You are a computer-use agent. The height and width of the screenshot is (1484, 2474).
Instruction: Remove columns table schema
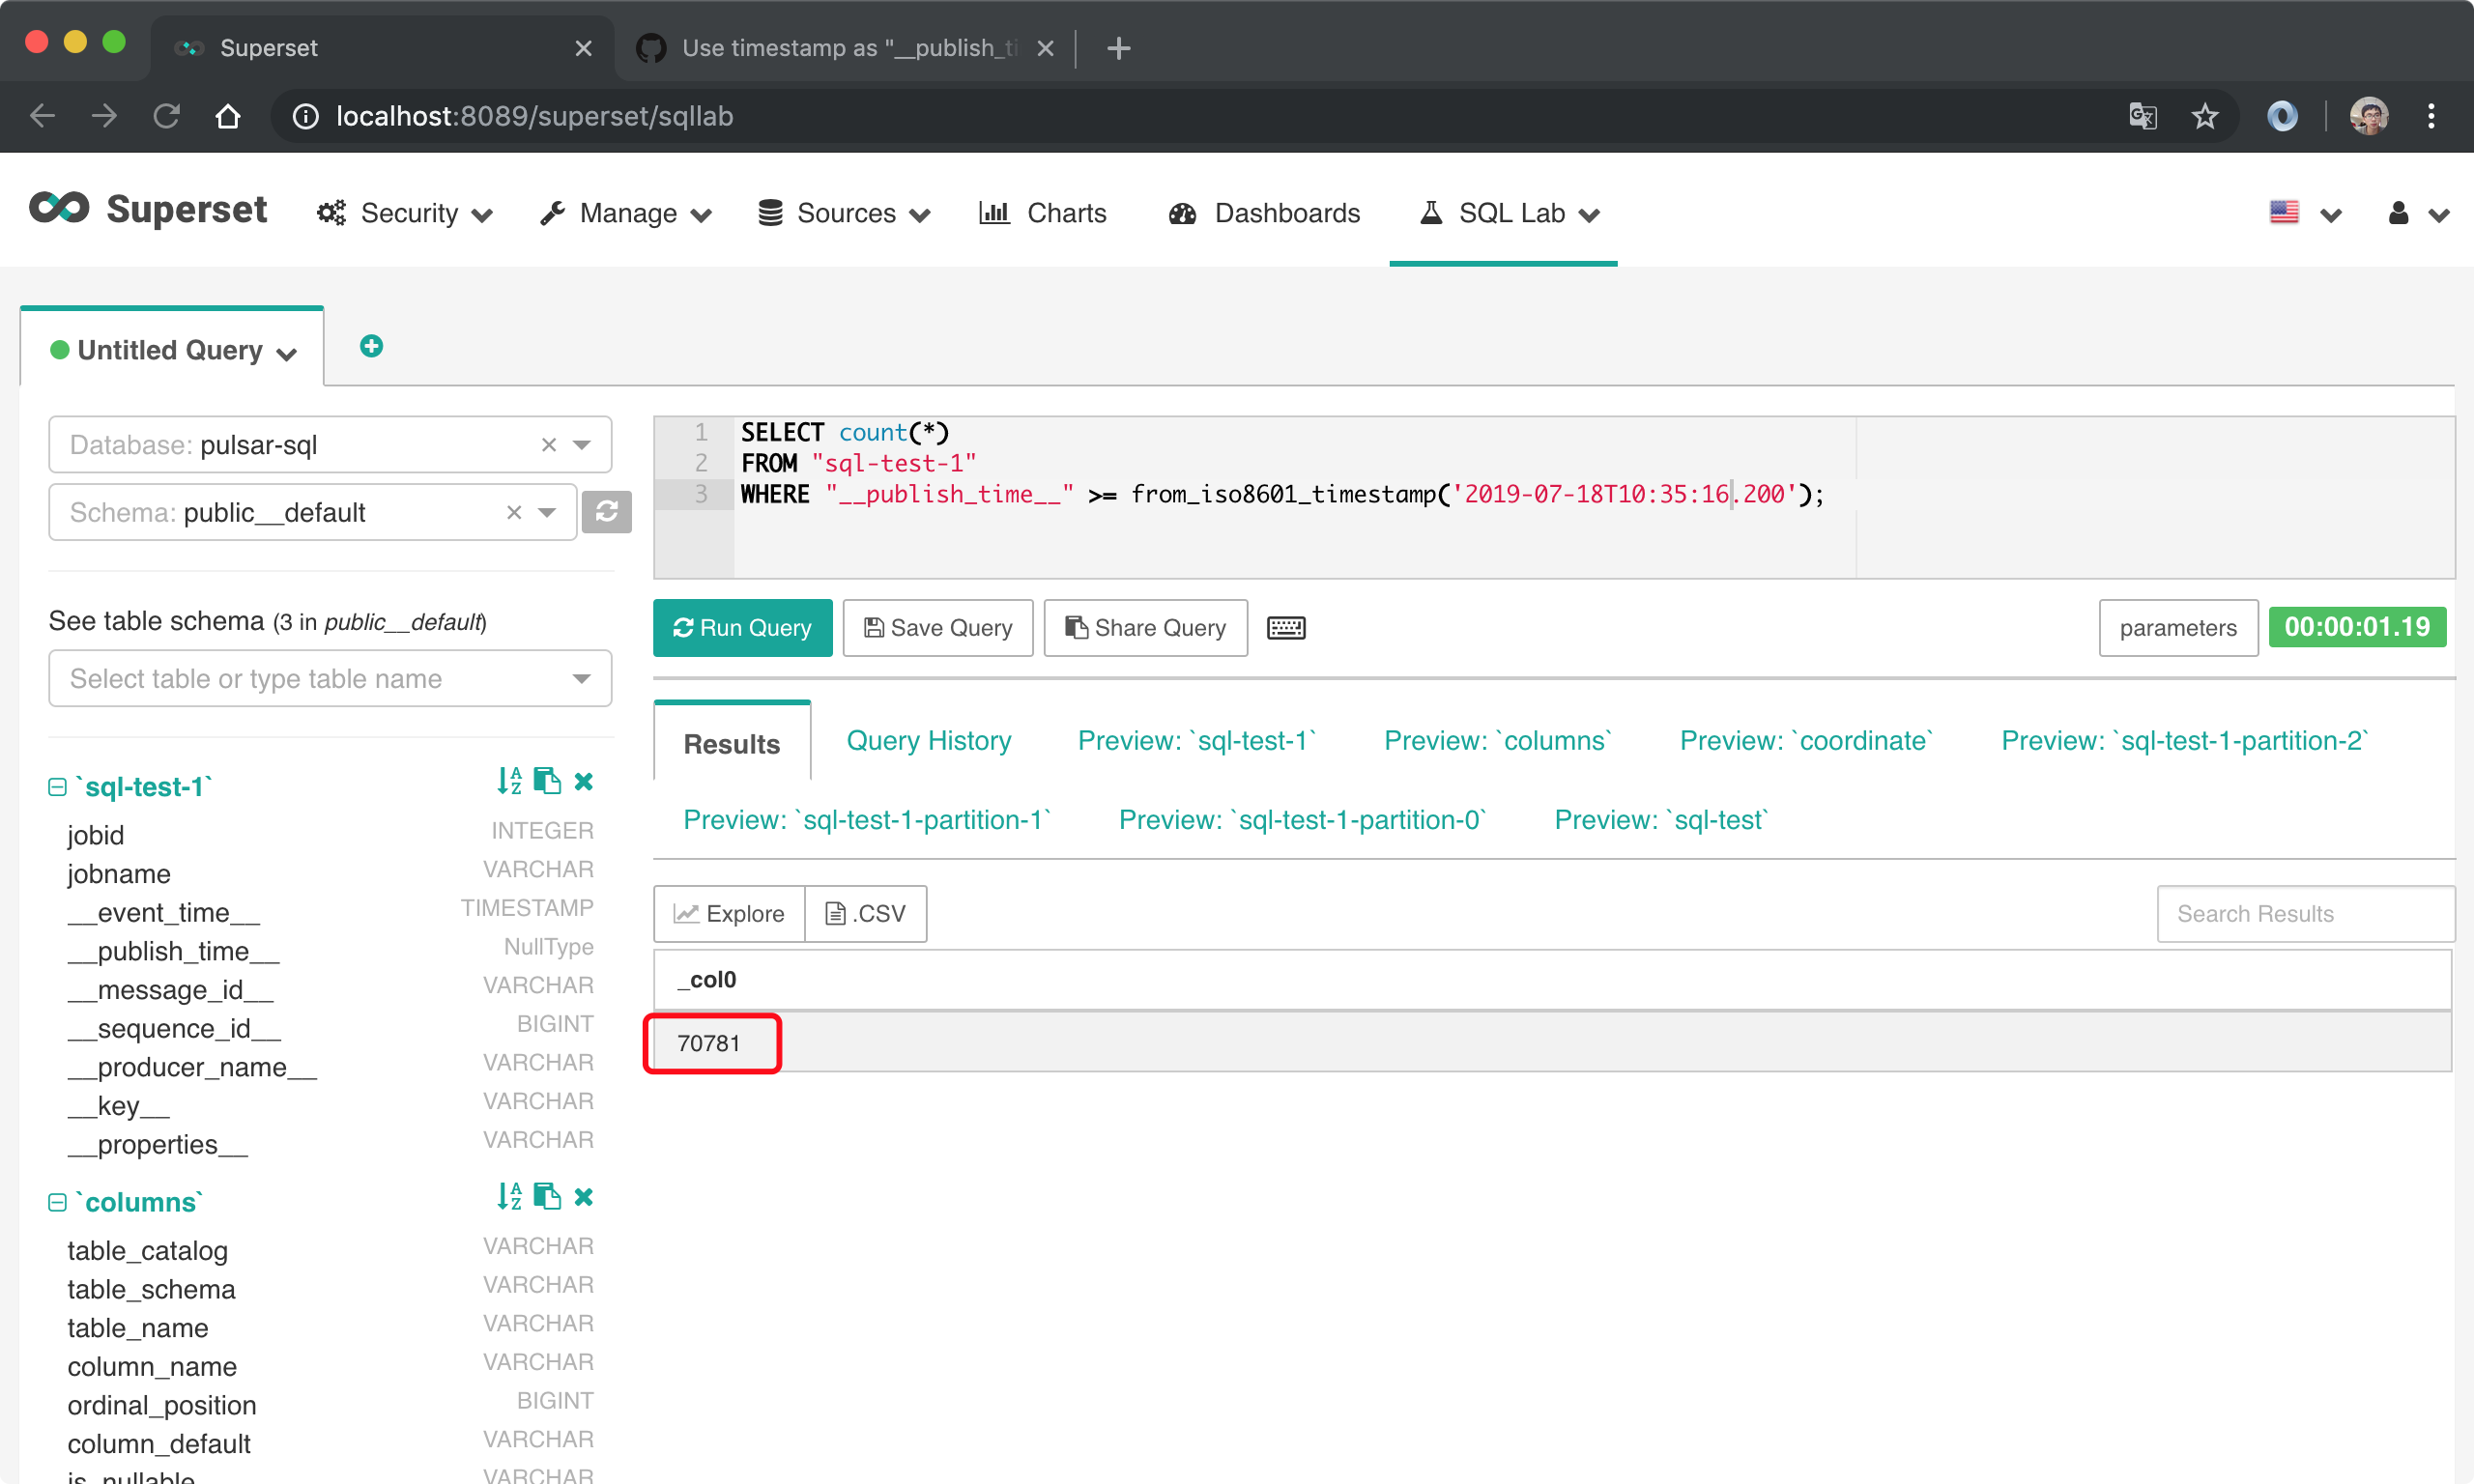(584, 1196)
